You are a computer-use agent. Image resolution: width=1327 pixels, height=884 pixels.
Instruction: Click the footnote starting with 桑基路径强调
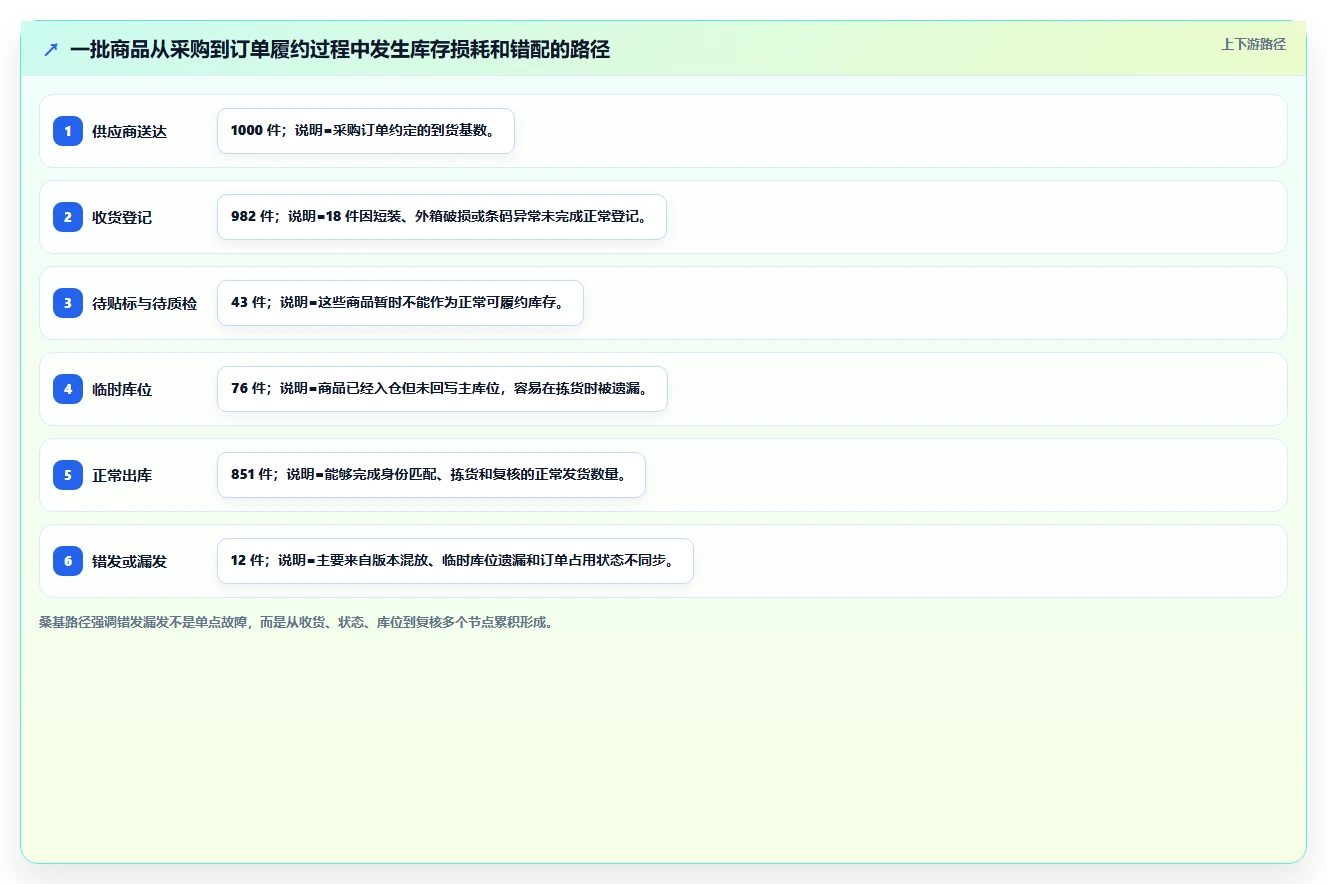(x=296, y=622)
